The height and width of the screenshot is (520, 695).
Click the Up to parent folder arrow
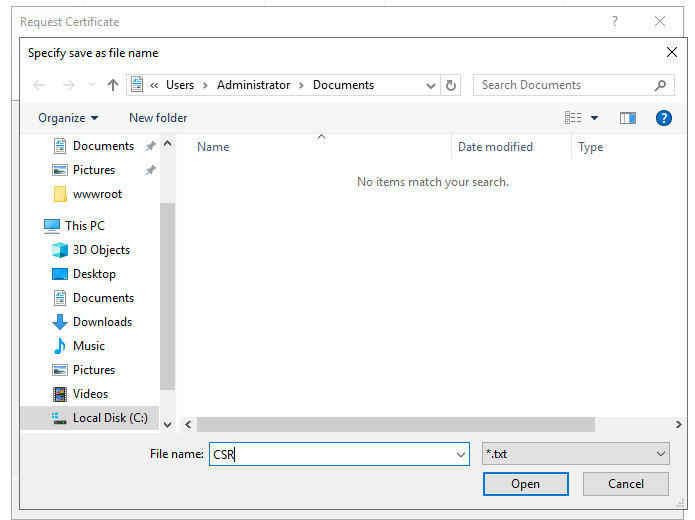(113, 85)
